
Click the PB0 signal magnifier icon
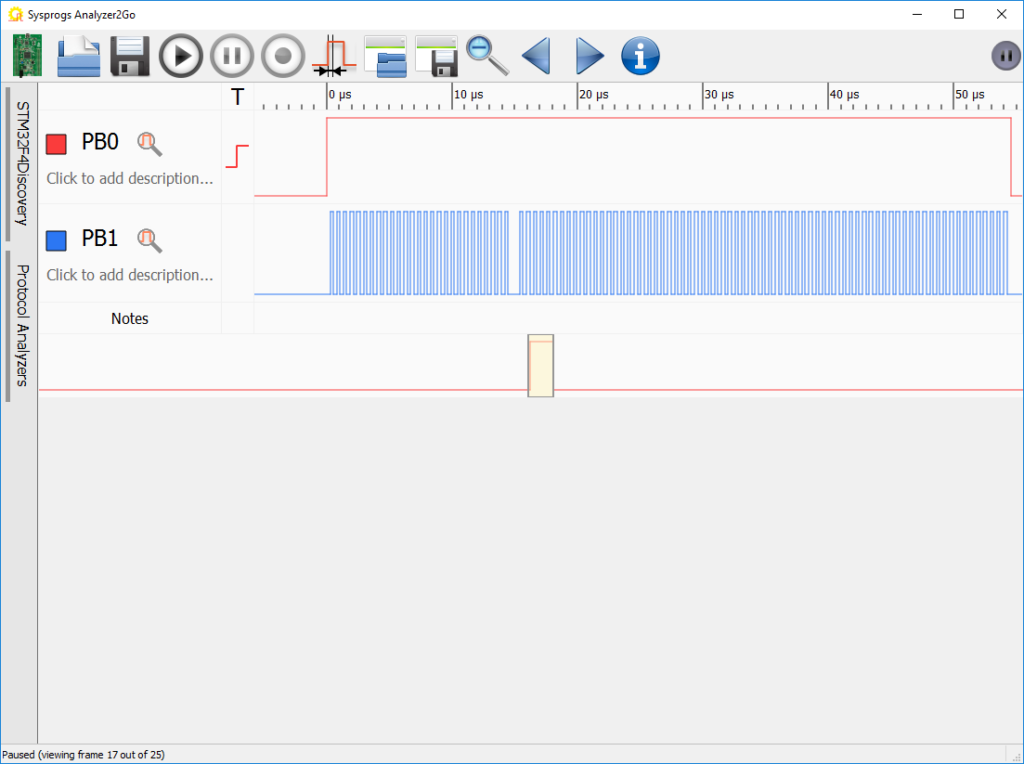pyautogui.click(x=150, y=144)
